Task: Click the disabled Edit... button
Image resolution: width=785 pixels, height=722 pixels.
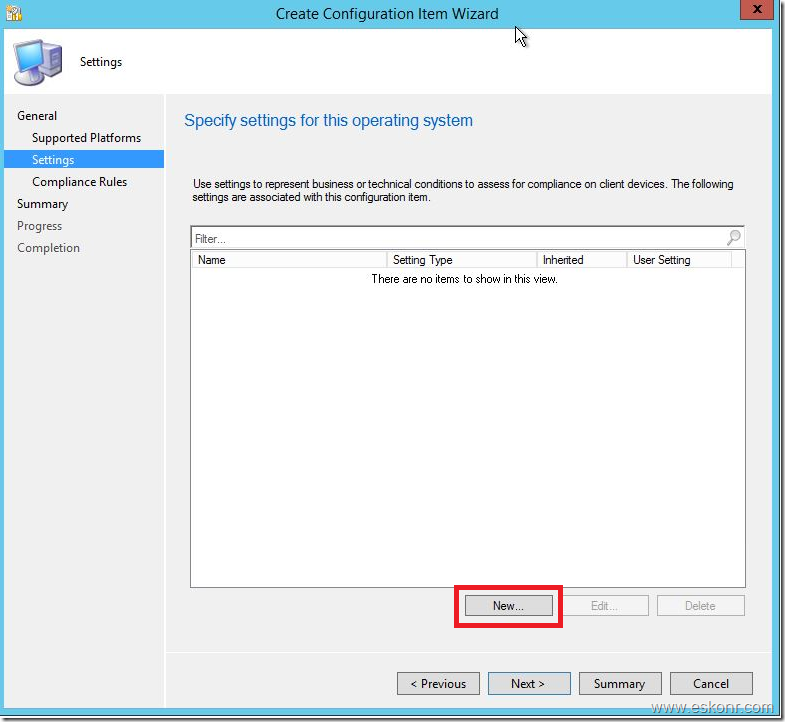Action: [x=604, y=606]
